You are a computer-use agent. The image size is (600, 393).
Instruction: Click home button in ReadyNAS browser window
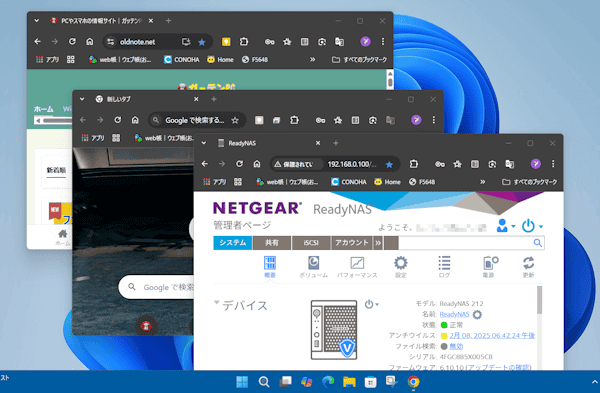(x=257, y=164)
